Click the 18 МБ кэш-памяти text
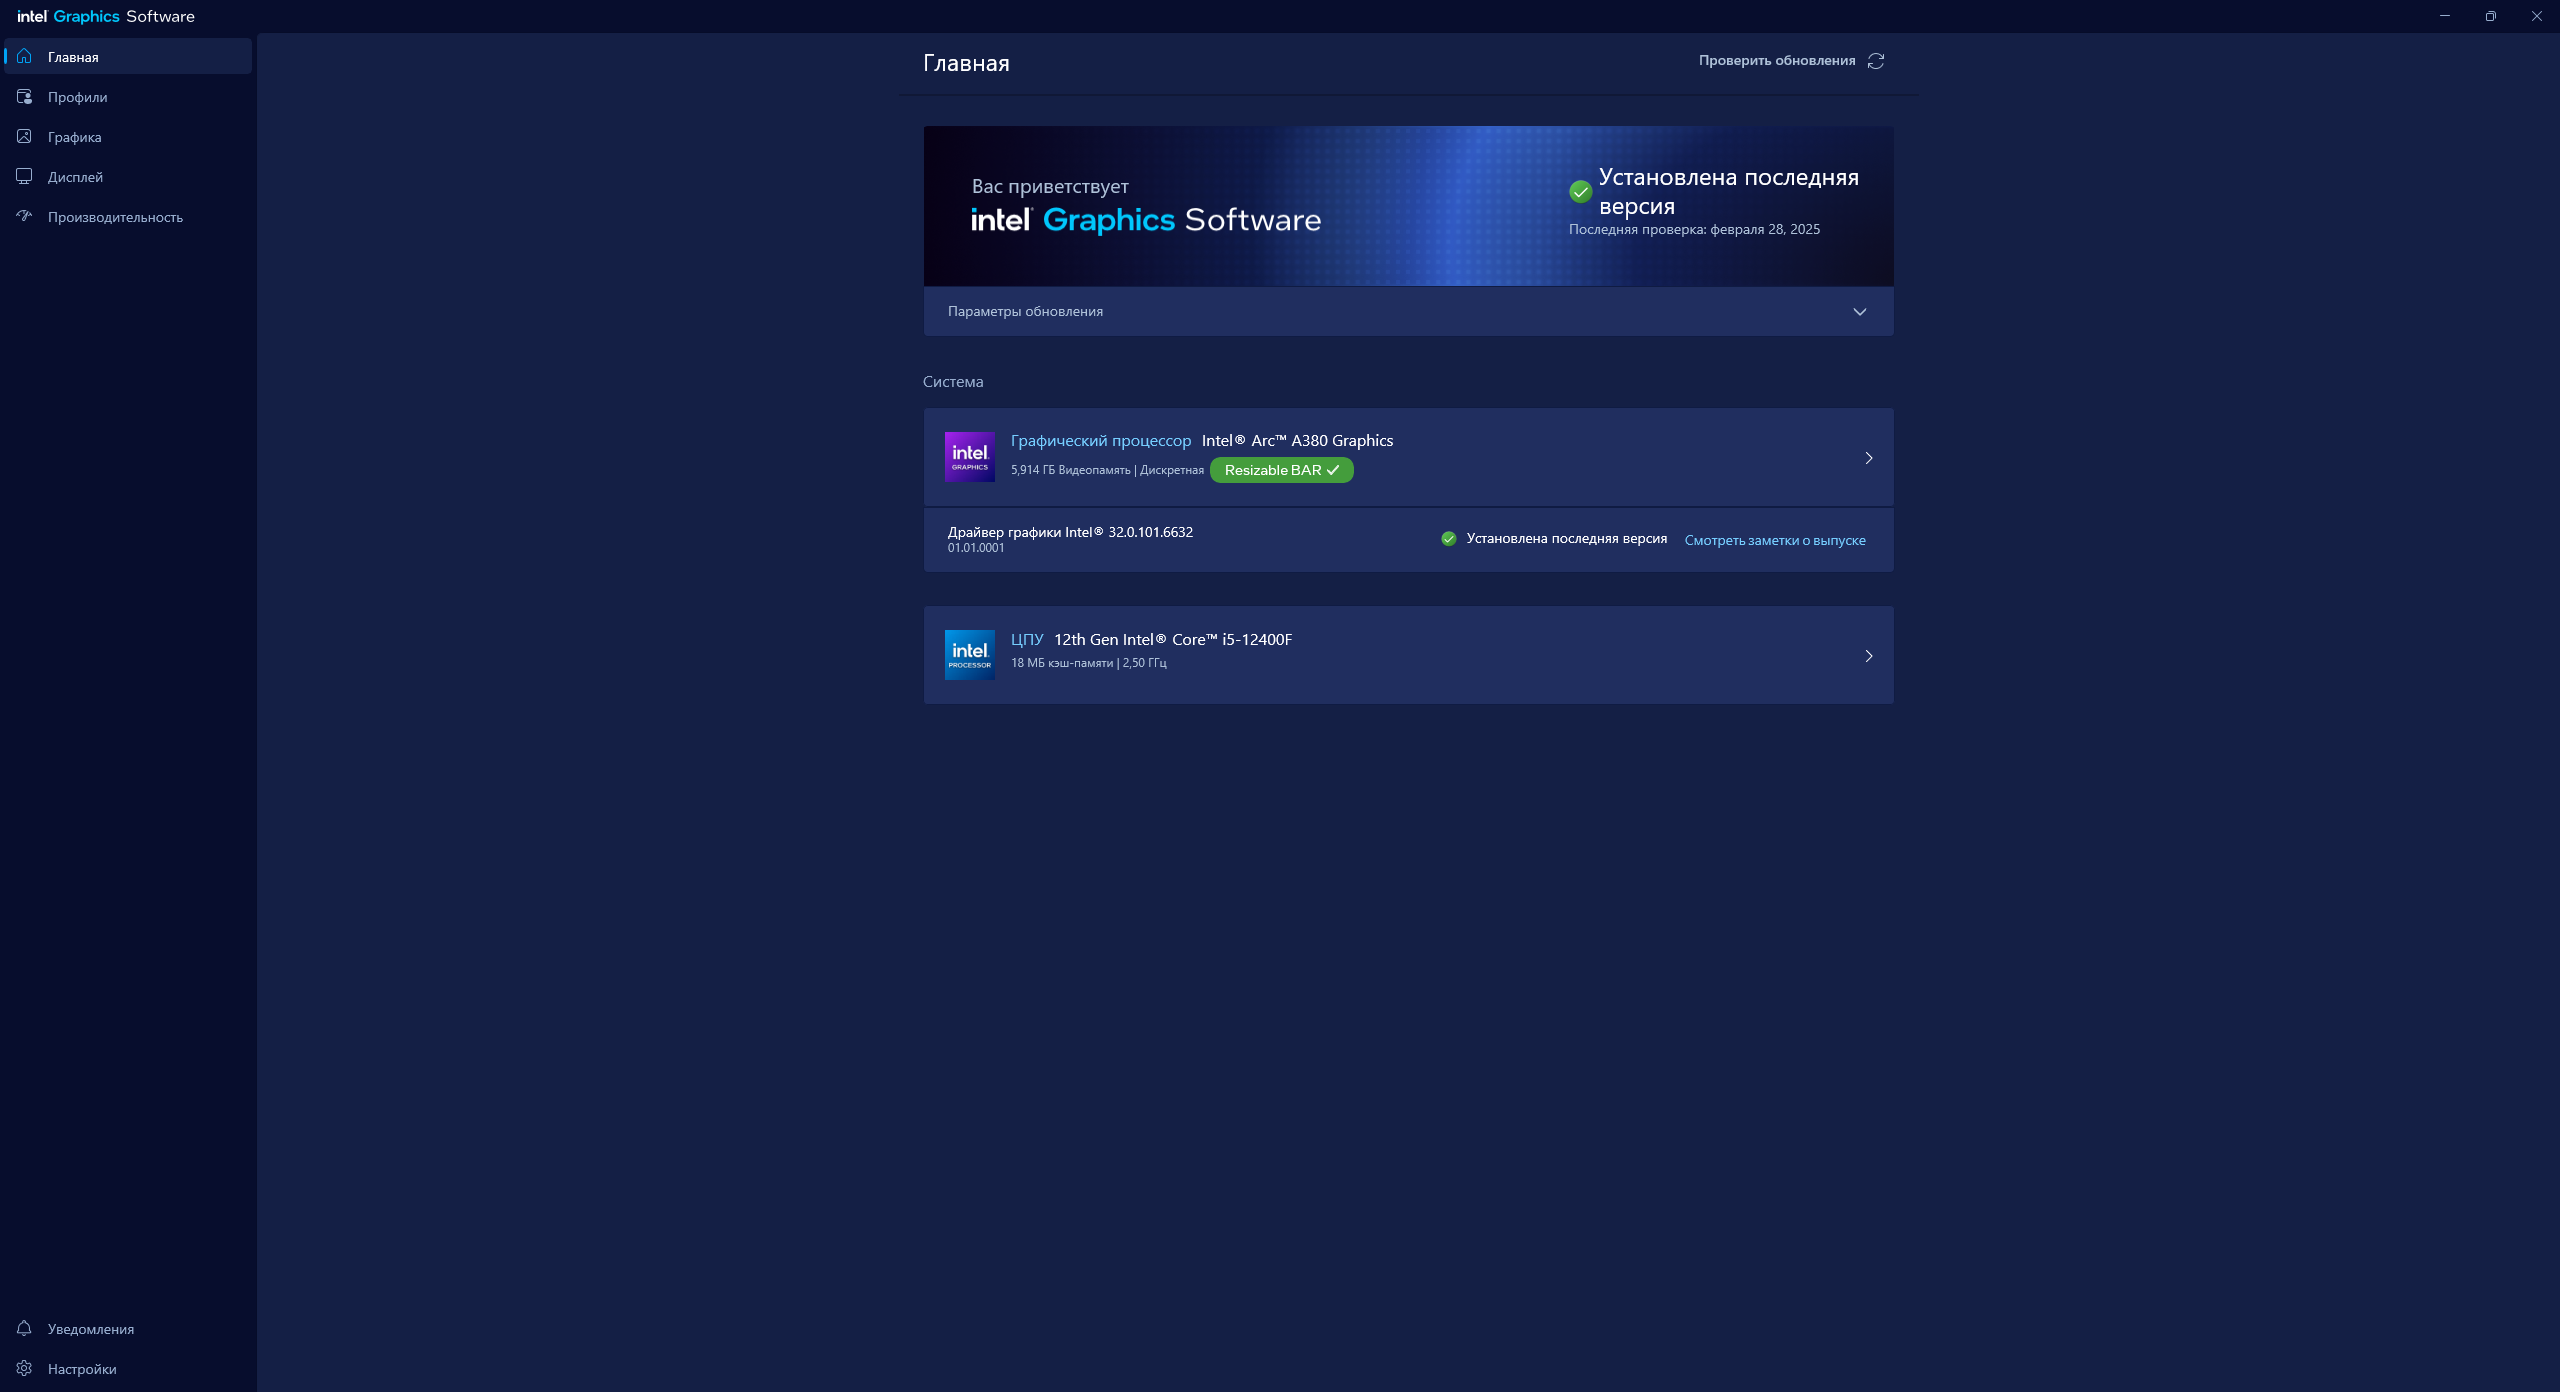 1061,663
